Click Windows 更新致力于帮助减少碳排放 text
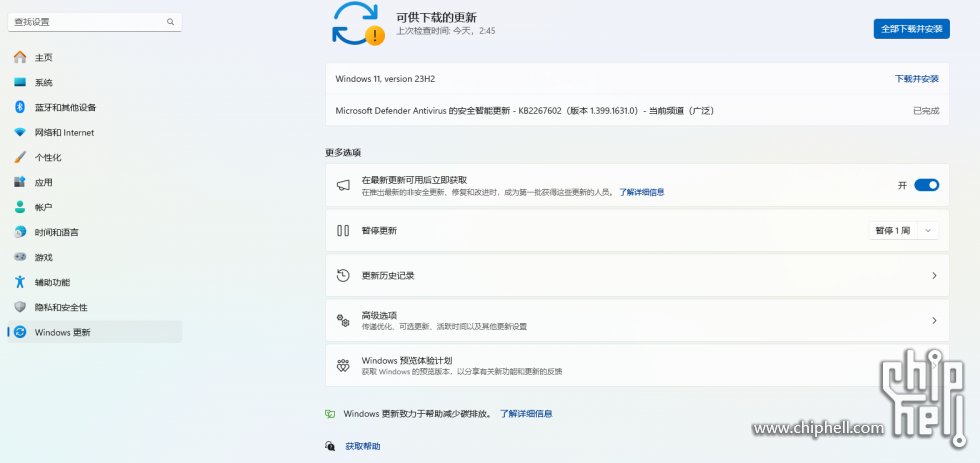 point(417,414)
